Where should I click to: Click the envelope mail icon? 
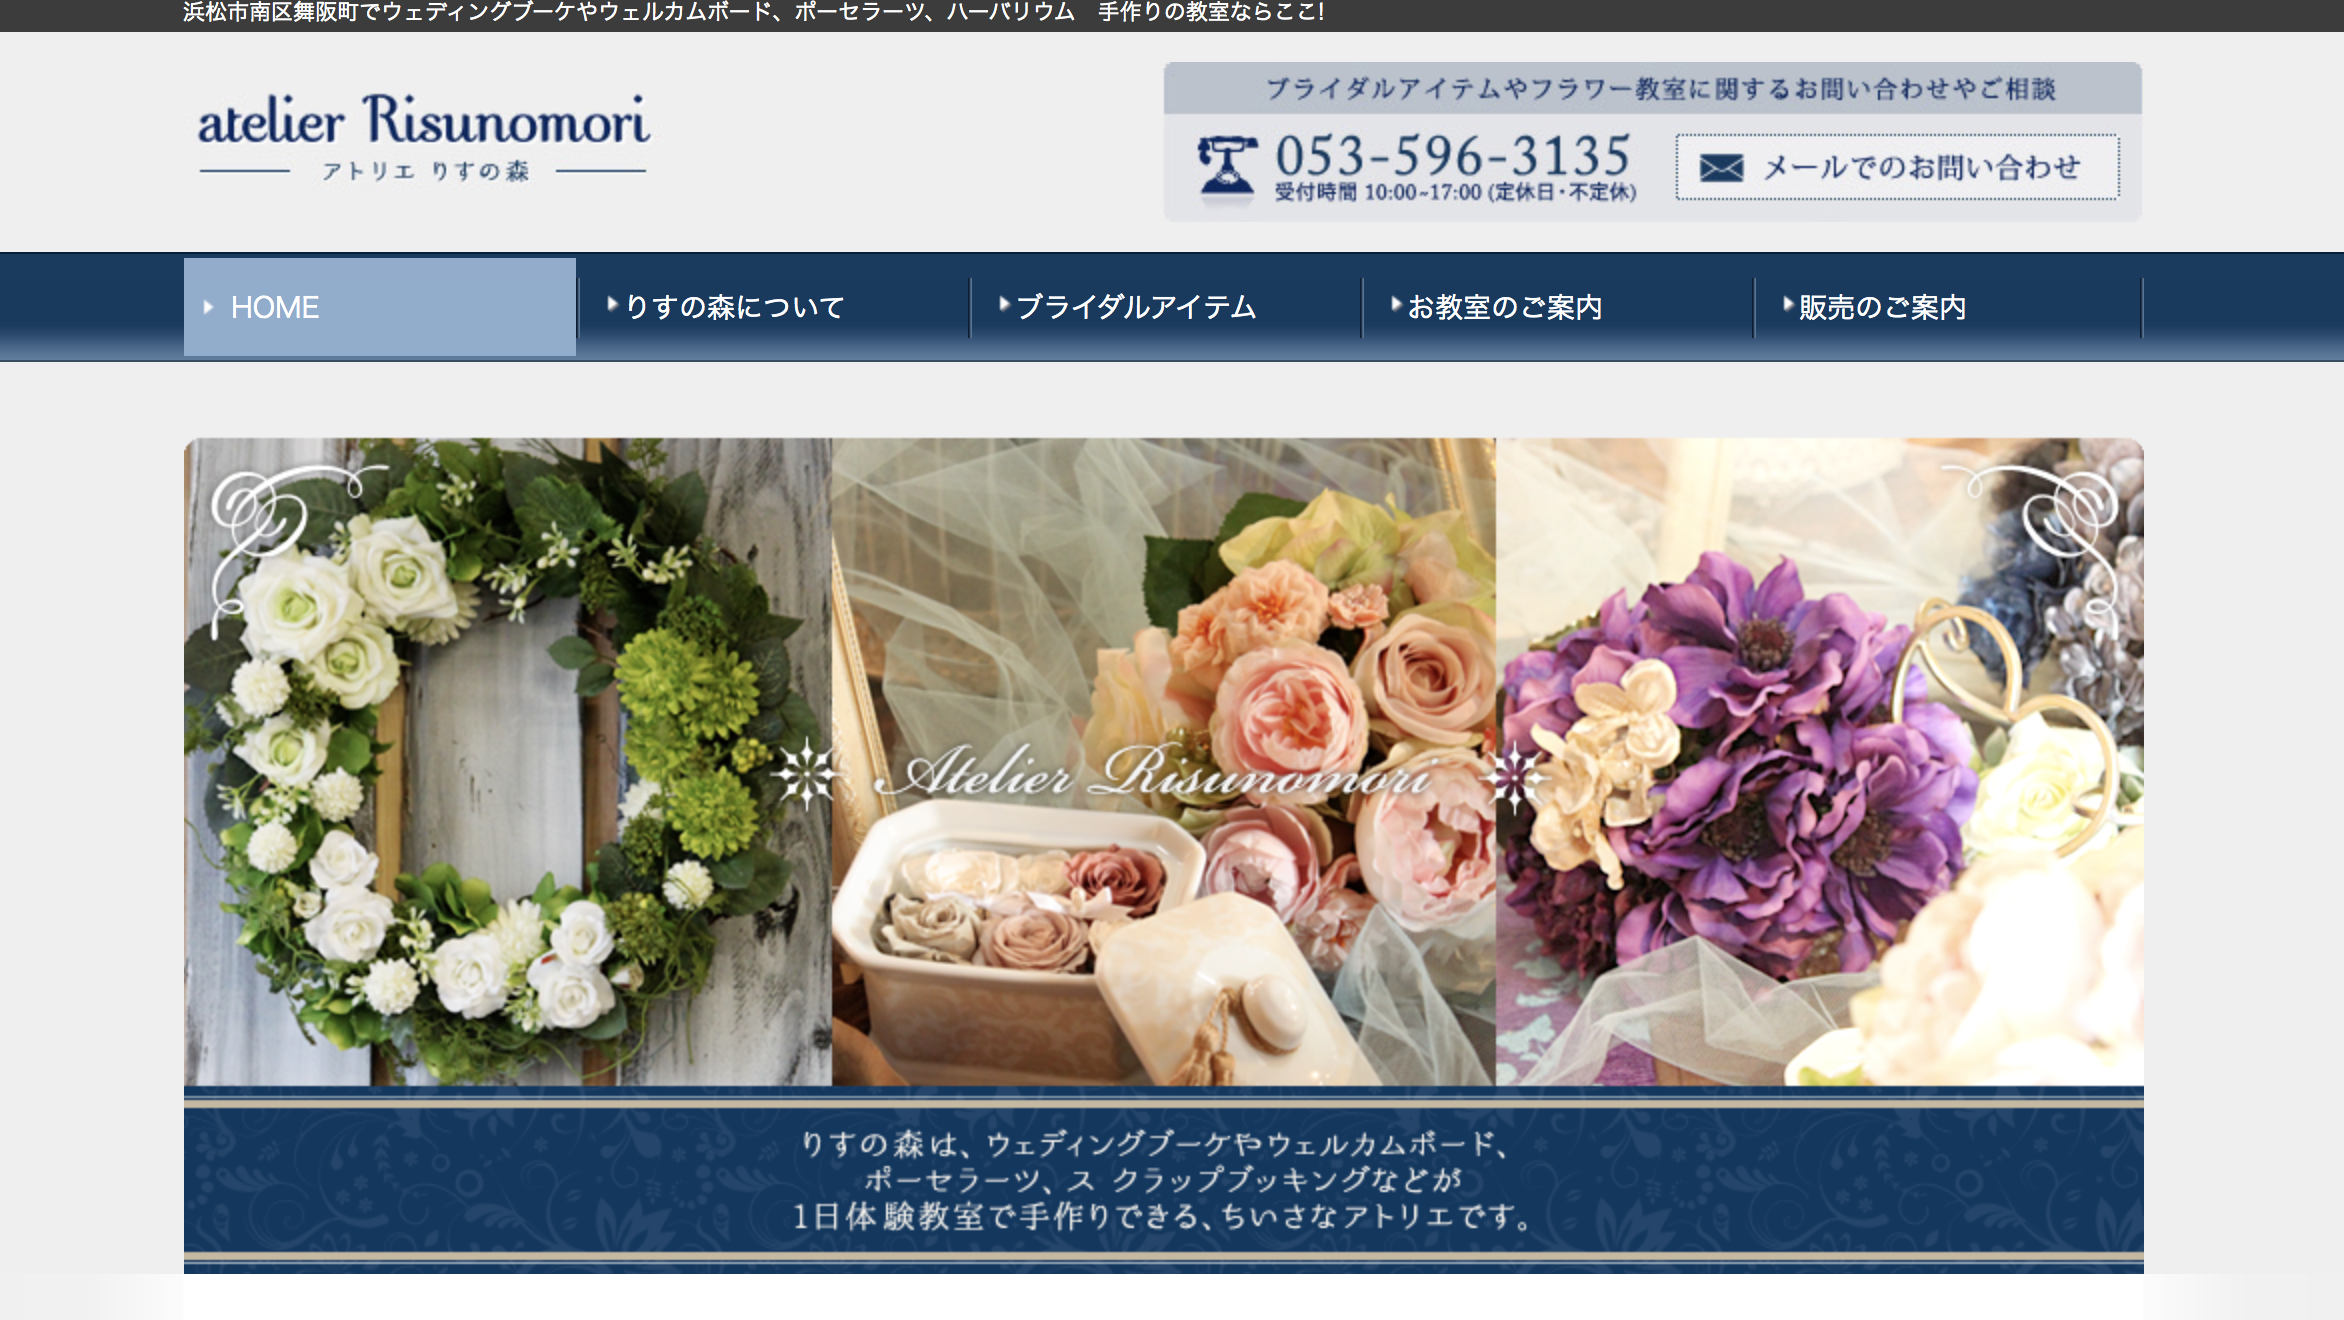[1721, 167]
